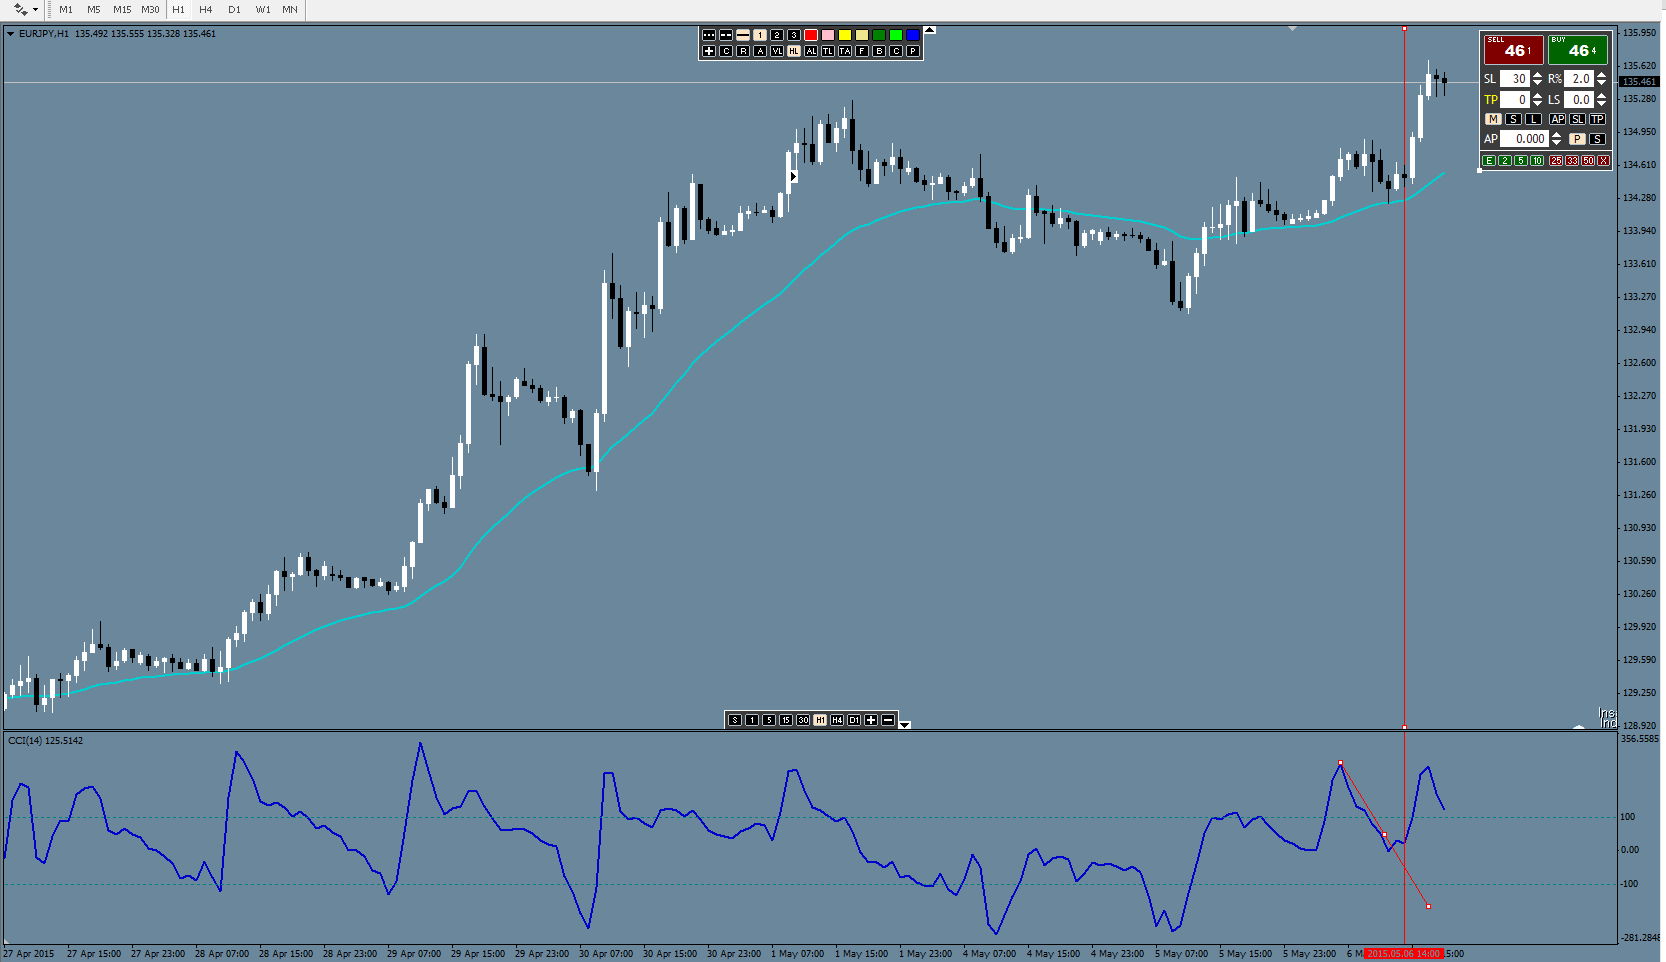Decrease the SL value with down arrow
The width and height of the screenshot is (1666, 962).
coord(1537,83)
